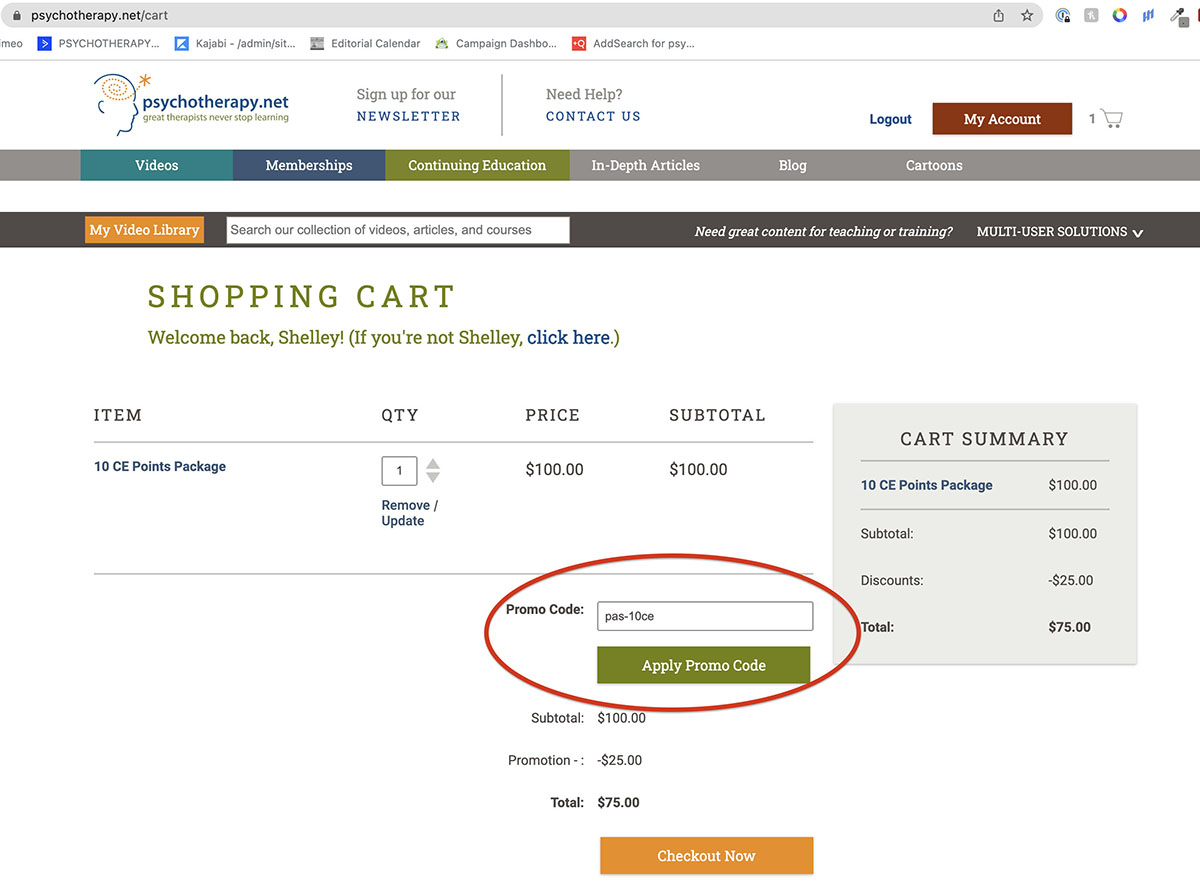Viewport: 1200px width, 894px height.
Task: Open the Campaign Dashboard bookmark
Action: (x=496, y=43)
